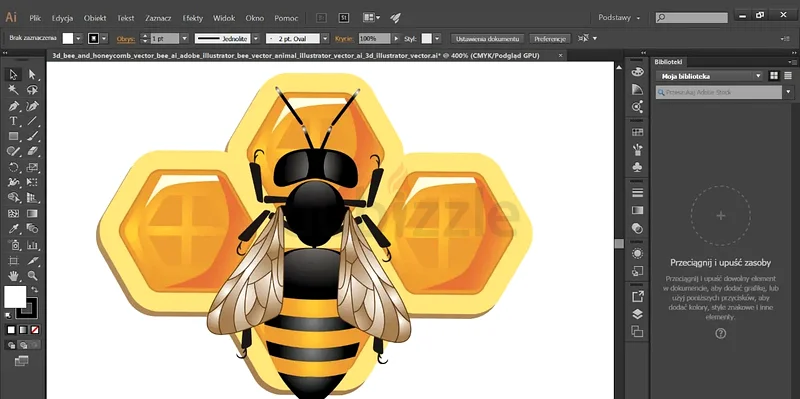Set paint mode to None
800x399 pixels.
click(35, 330)
